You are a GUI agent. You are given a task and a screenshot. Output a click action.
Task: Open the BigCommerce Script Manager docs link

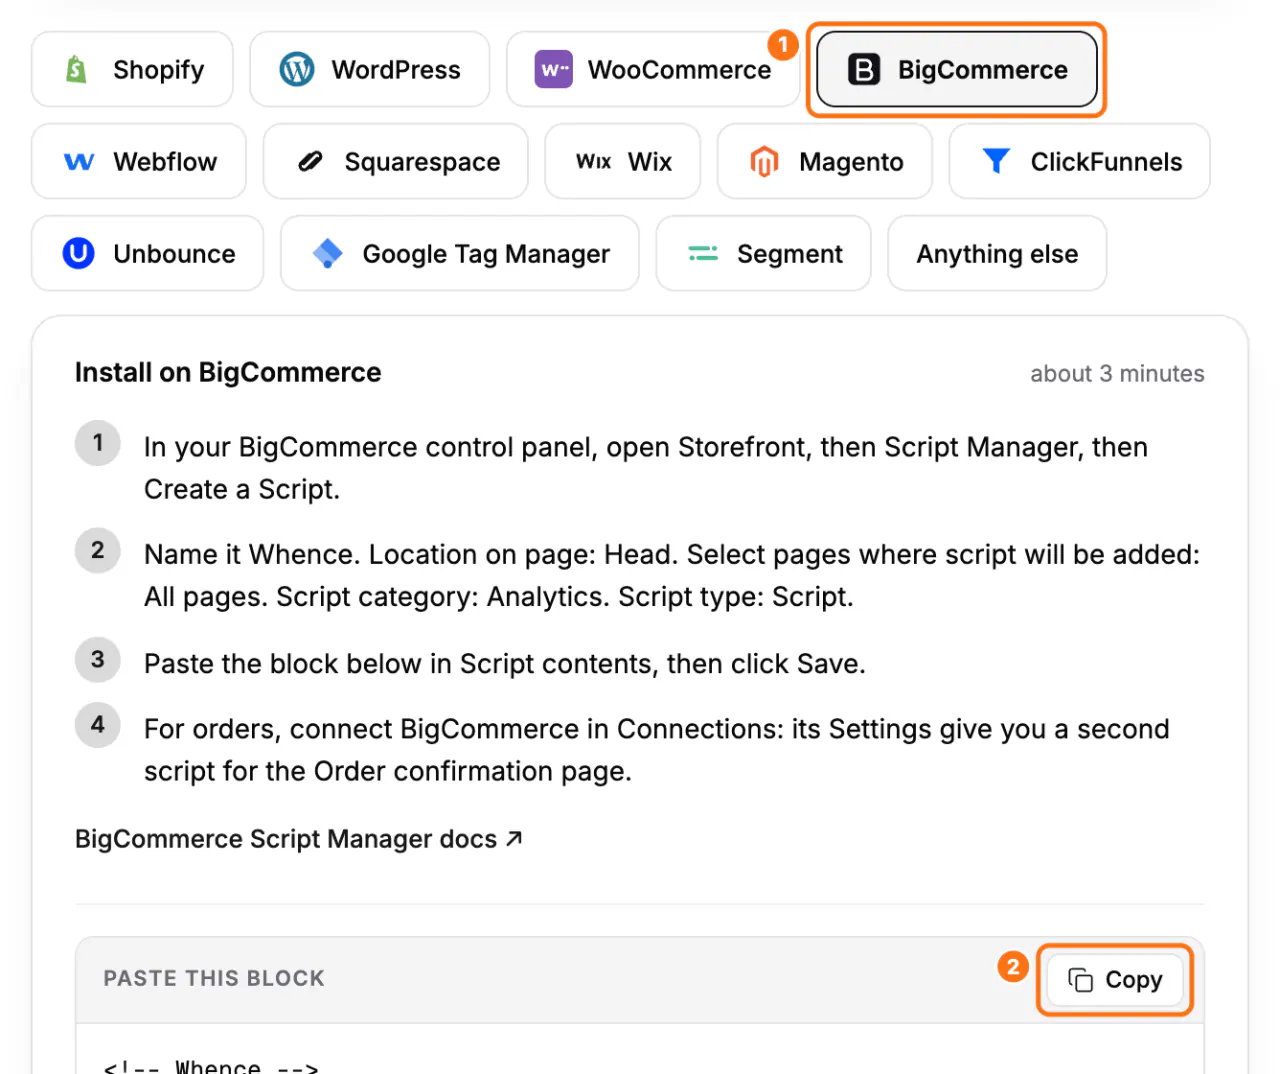click(299, 838)
